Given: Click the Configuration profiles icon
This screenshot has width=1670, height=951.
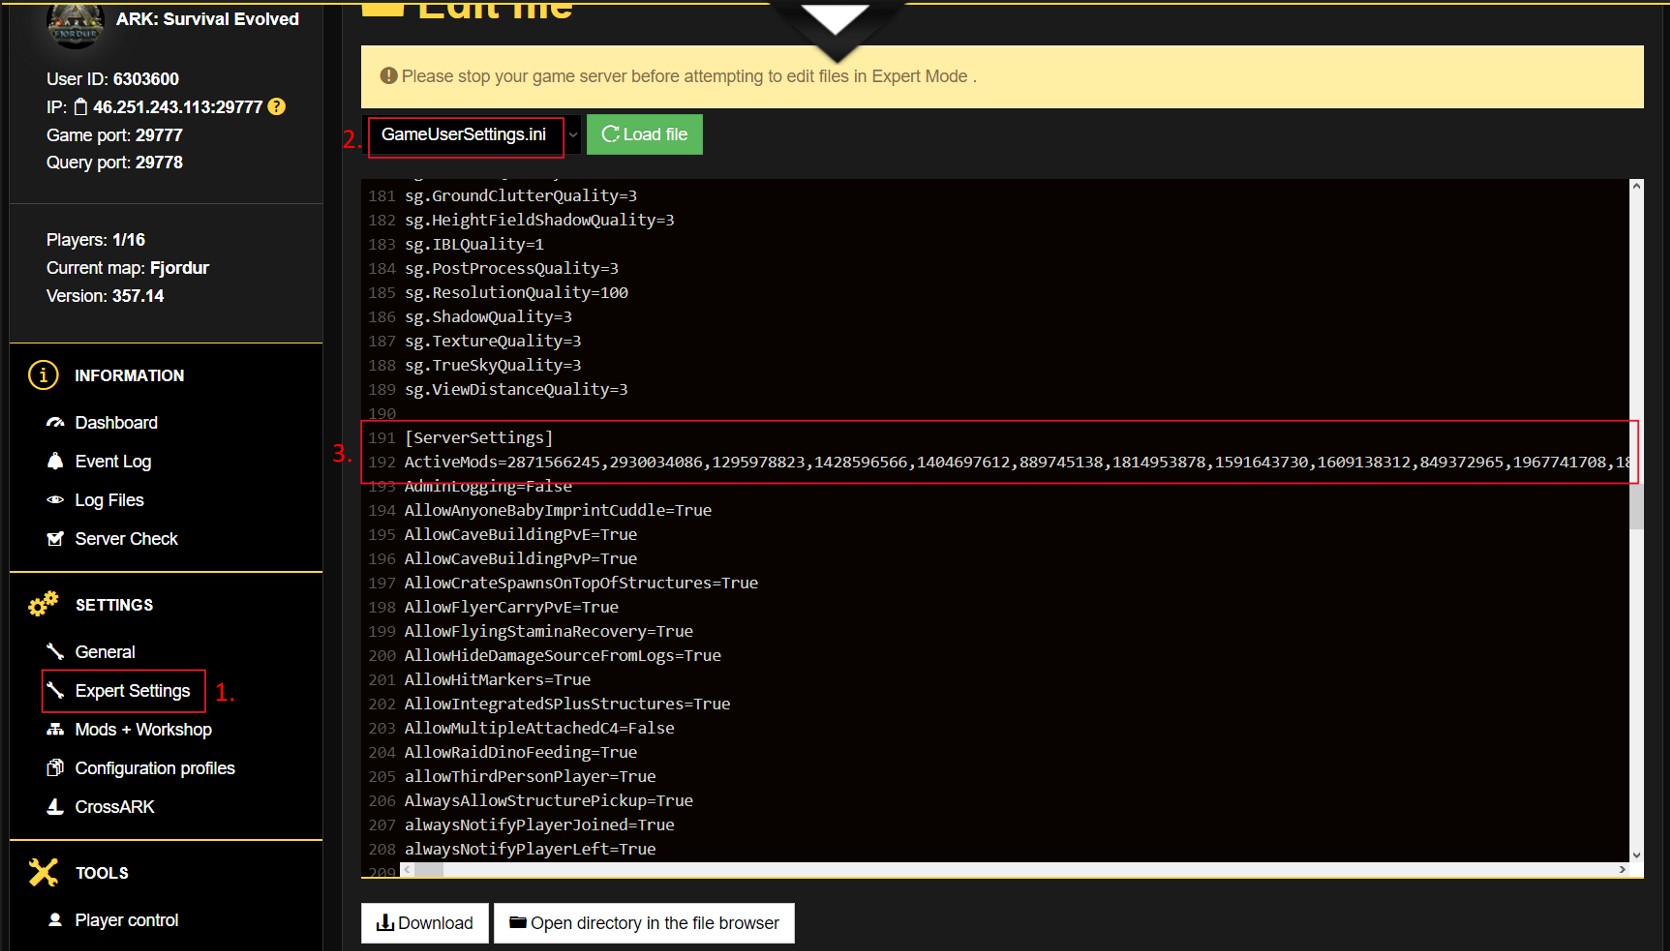Looking at the screenshot, I should [x=55, y=768].
